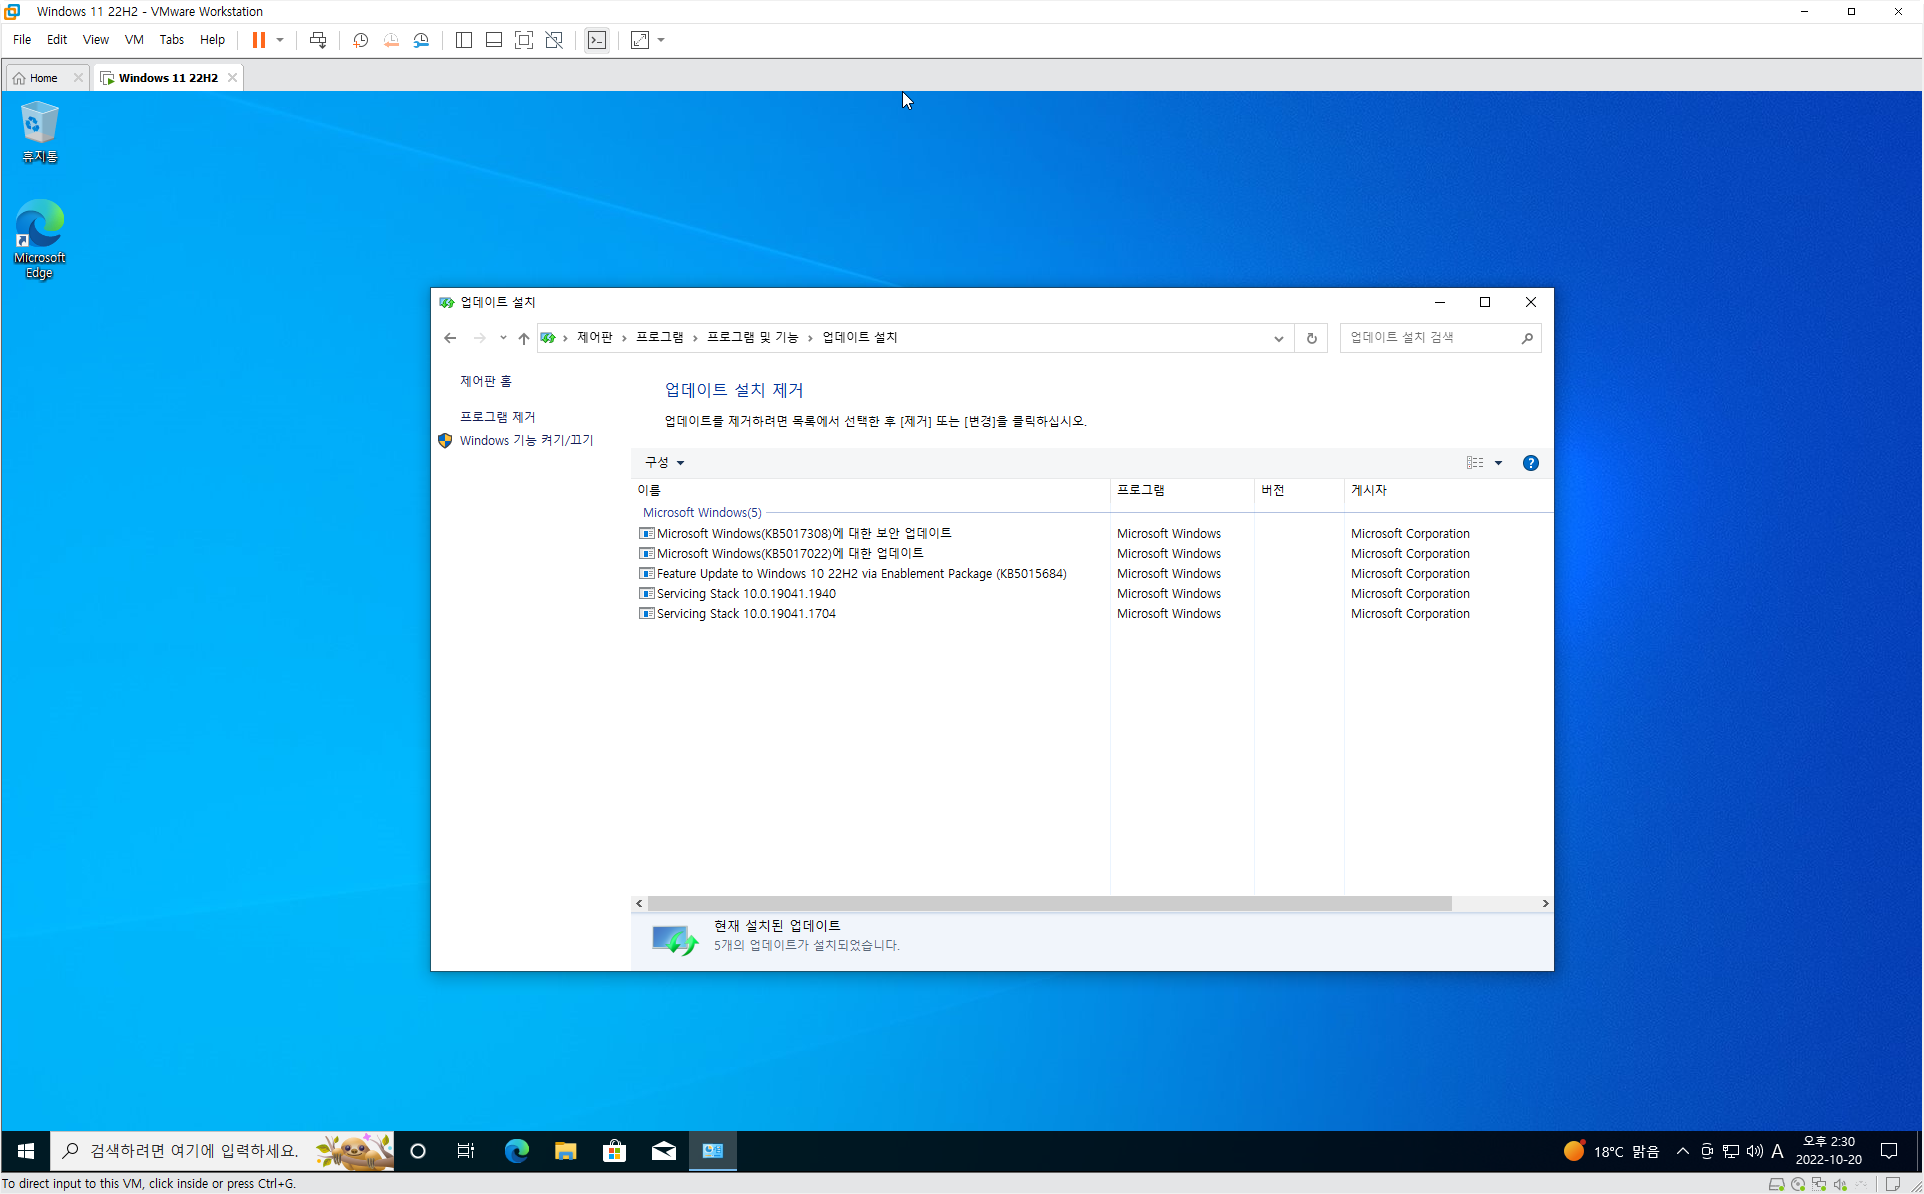The image size is (1924, 1194).
Task: Click the VMware pause VM icon
Action: point(258,40)
